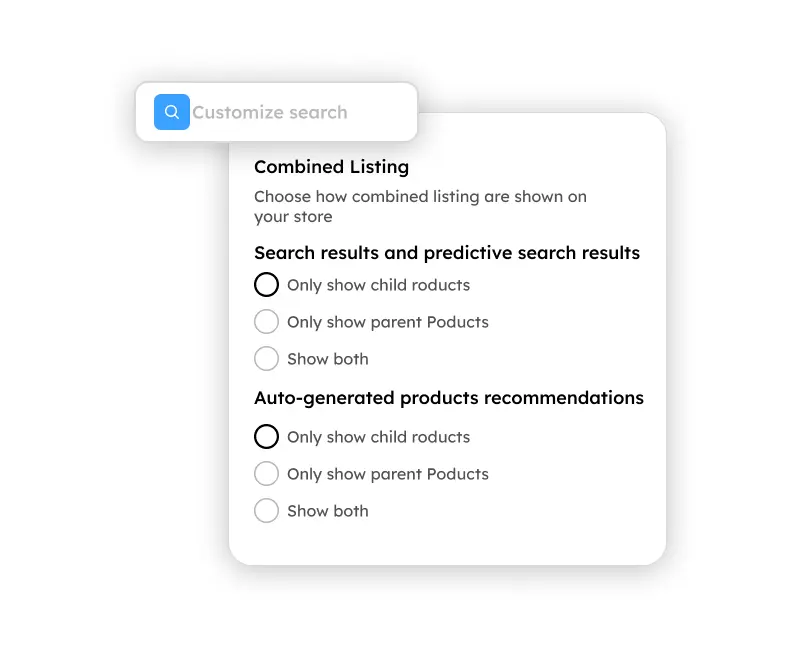Click the 'Only show parent Poducts' label text
Image resolution: width=800 pixels, height=647 pixels.
(x=387, y=321)
